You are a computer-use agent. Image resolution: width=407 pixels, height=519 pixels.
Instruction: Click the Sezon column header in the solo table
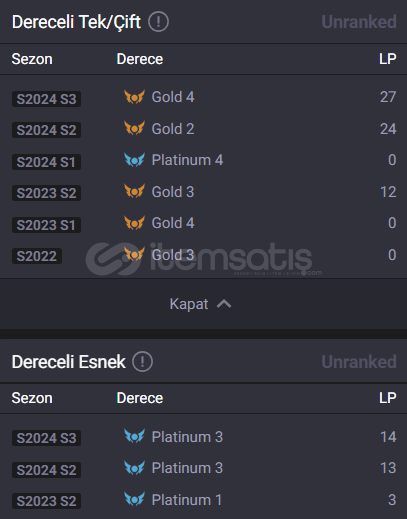[x=32, y=59]
